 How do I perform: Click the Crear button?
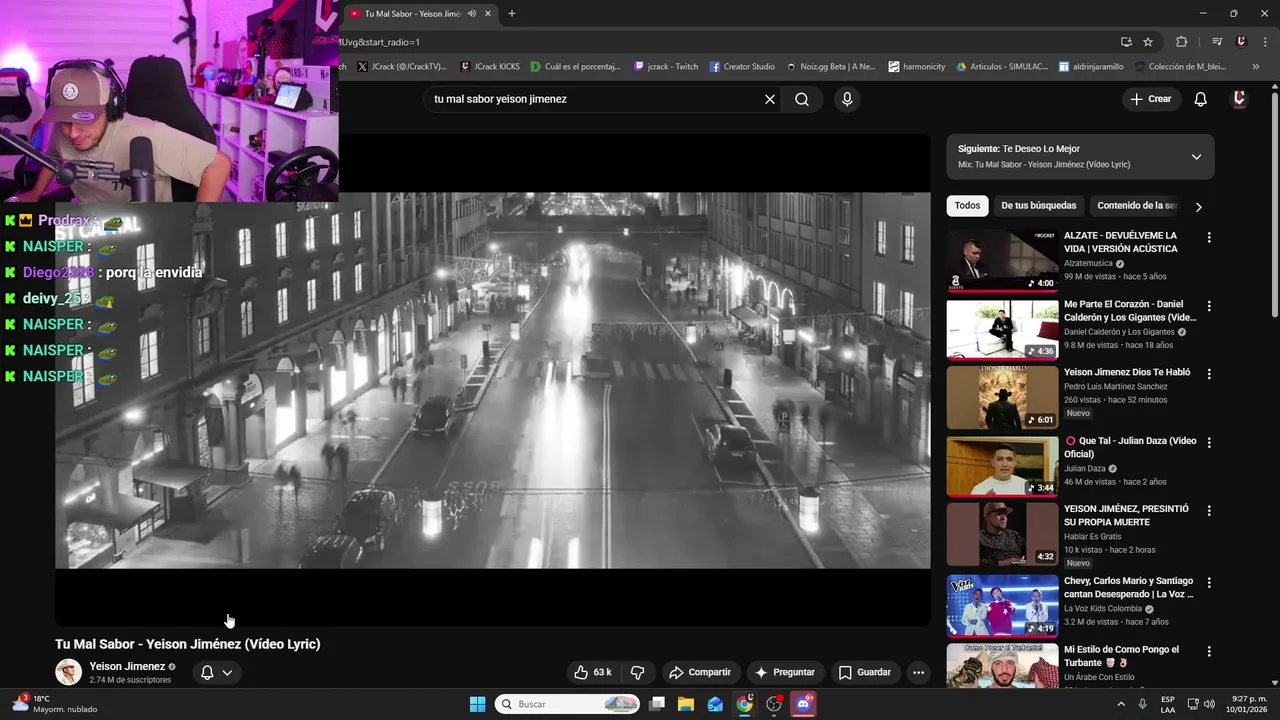click(x=1150, y=99)
